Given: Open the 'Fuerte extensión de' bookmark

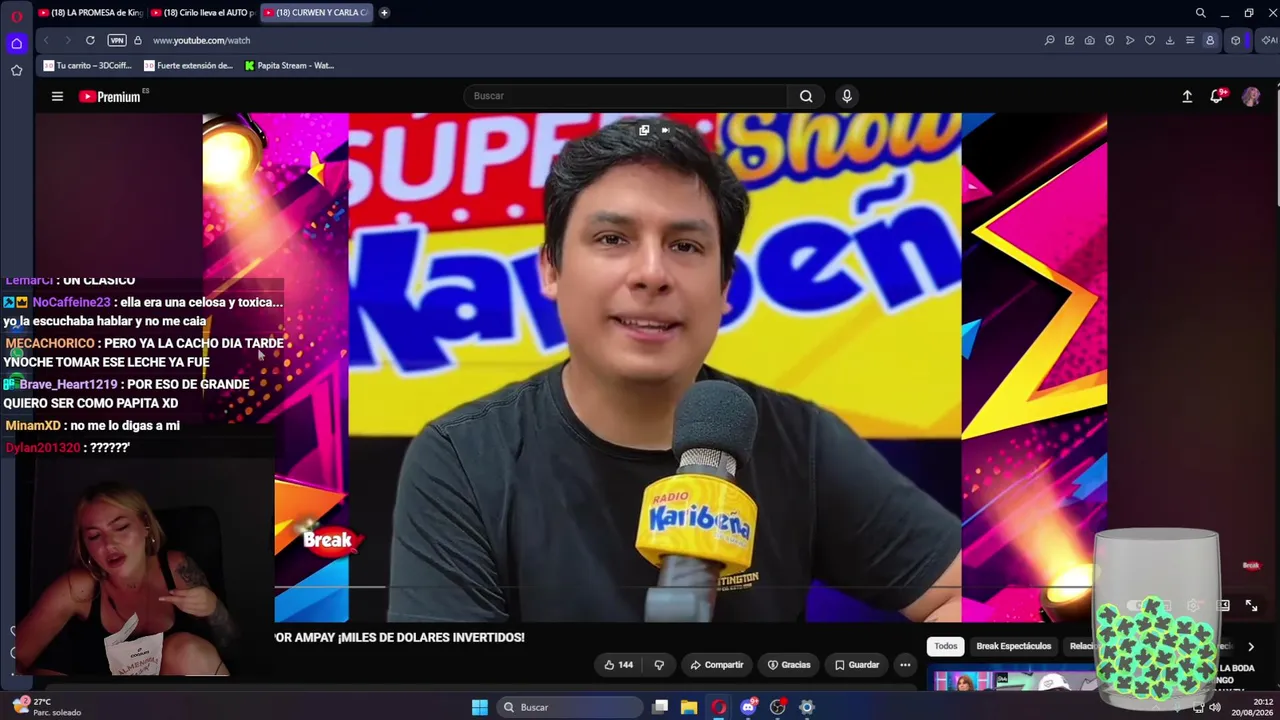Looking at the screenshot, I should pyautogui.click(x=189, y=66).
